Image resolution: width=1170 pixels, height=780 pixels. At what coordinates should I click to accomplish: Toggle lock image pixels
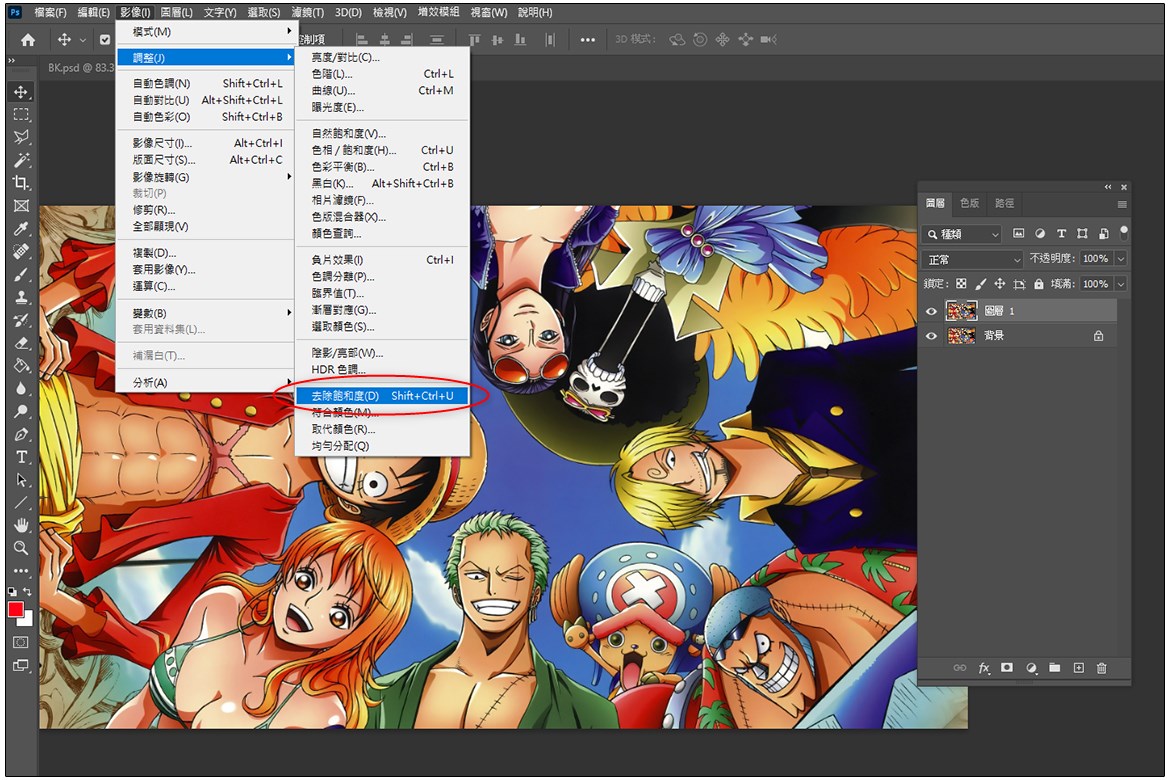pyautogui.click(x=980, y=284)
